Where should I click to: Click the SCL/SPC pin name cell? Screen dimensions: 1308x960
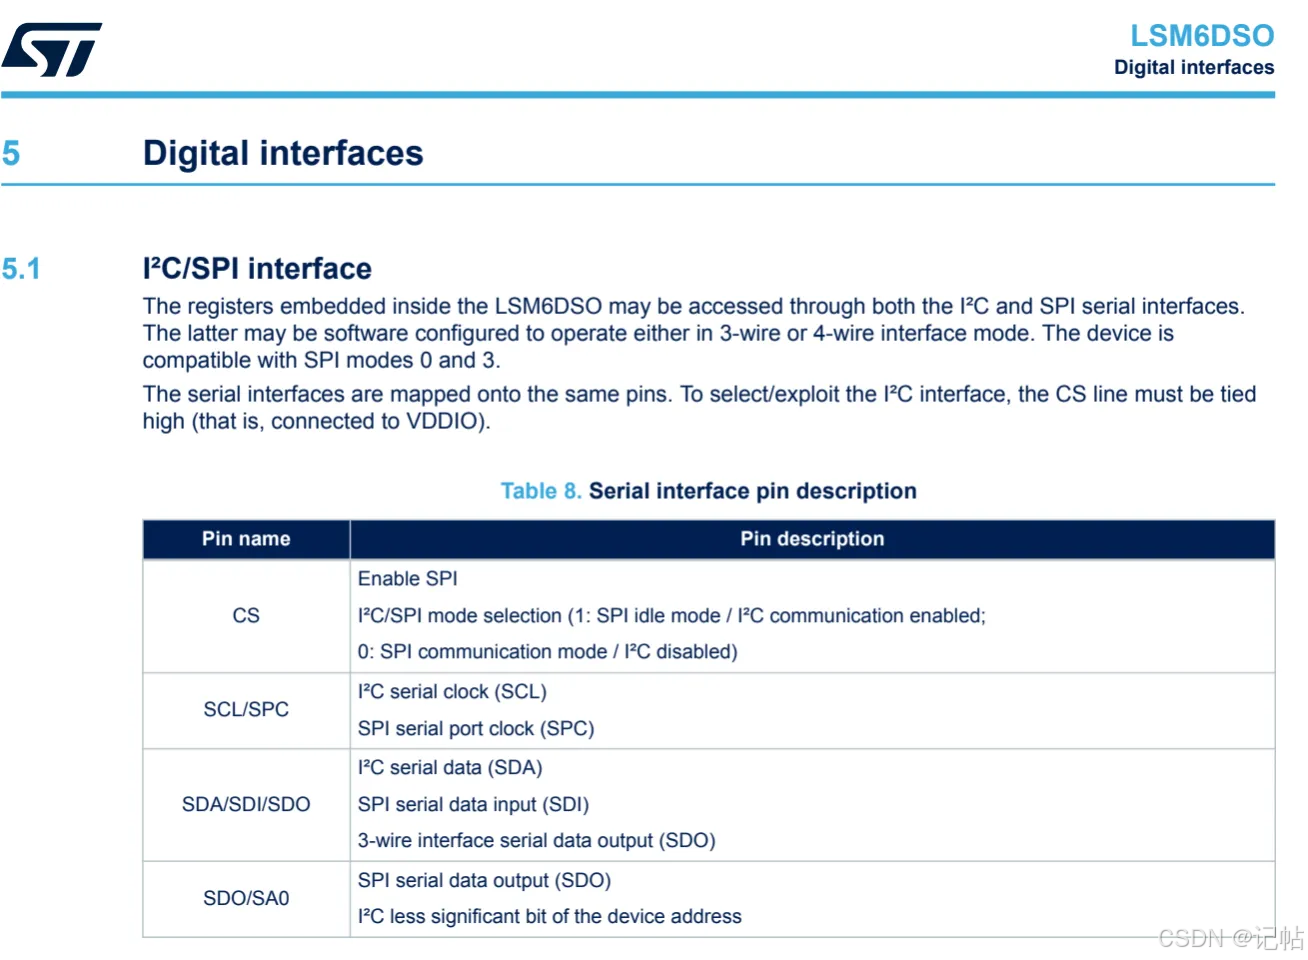[246, 710]
